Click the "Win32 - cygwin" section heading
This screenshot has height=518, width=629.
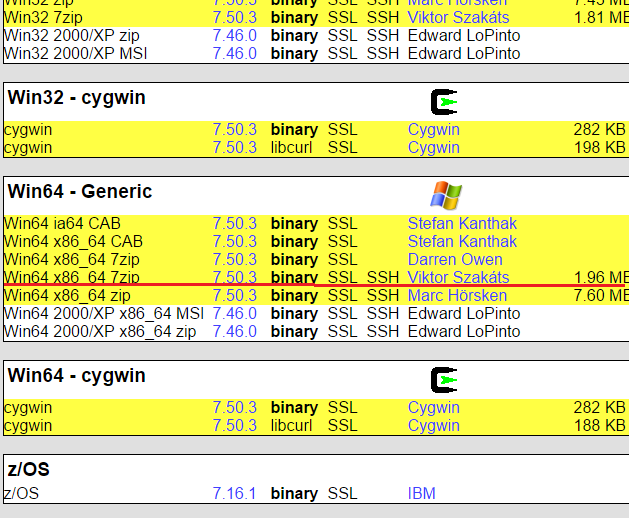point(76,98)
